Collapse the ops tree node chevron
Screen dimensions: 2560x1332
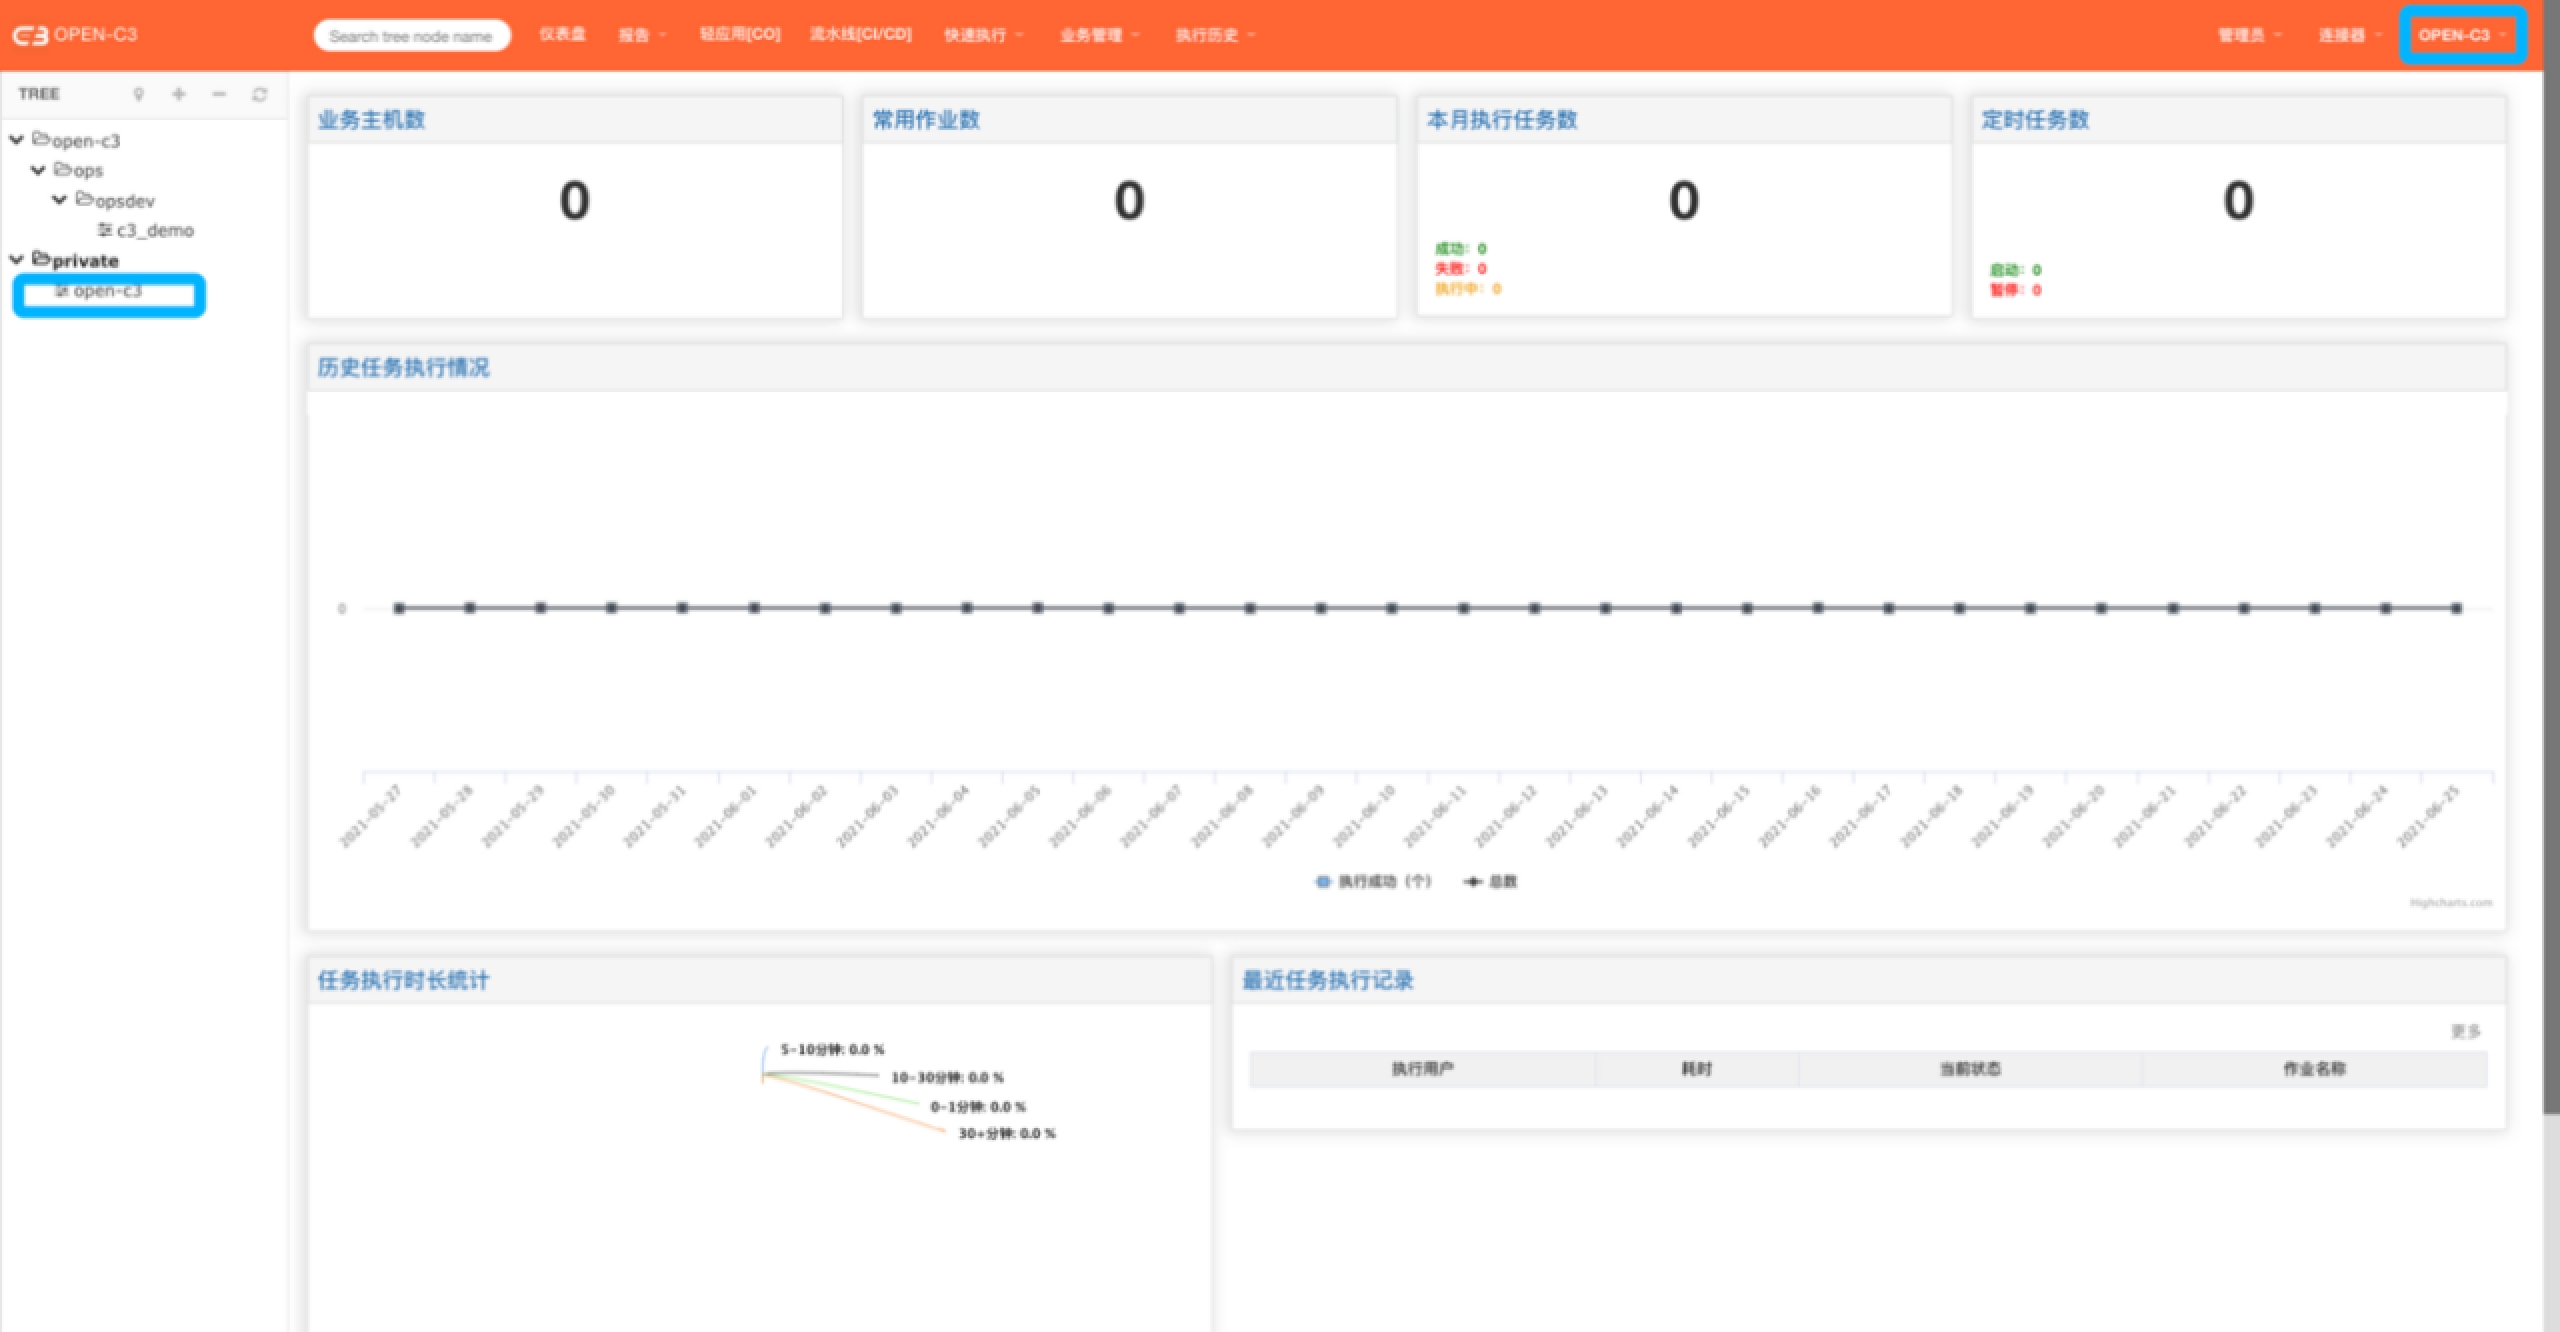pyautogui.click(x=38, y=170)
